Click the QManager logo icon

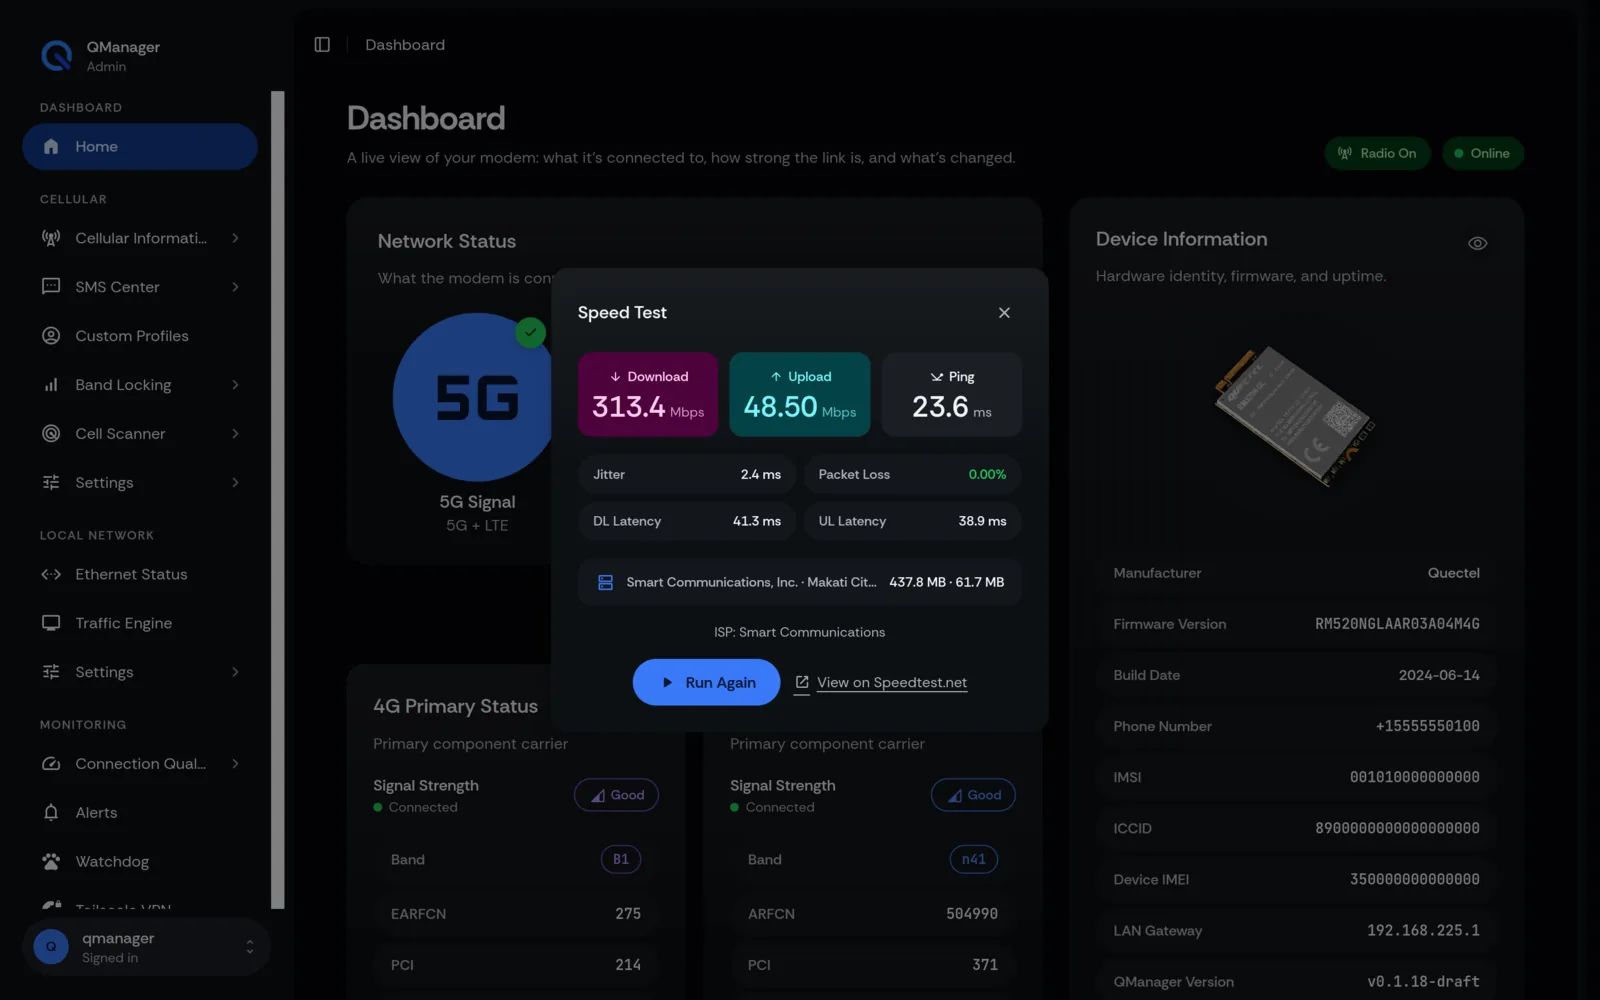(x=57, y=56)
